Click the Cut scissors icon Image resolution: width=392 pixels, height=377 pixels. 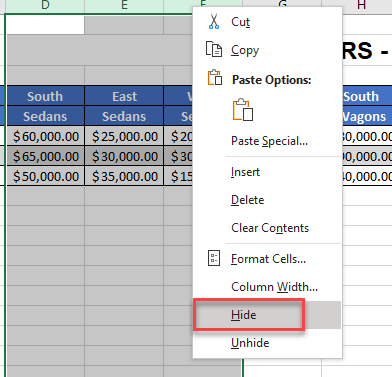point(214,21)
